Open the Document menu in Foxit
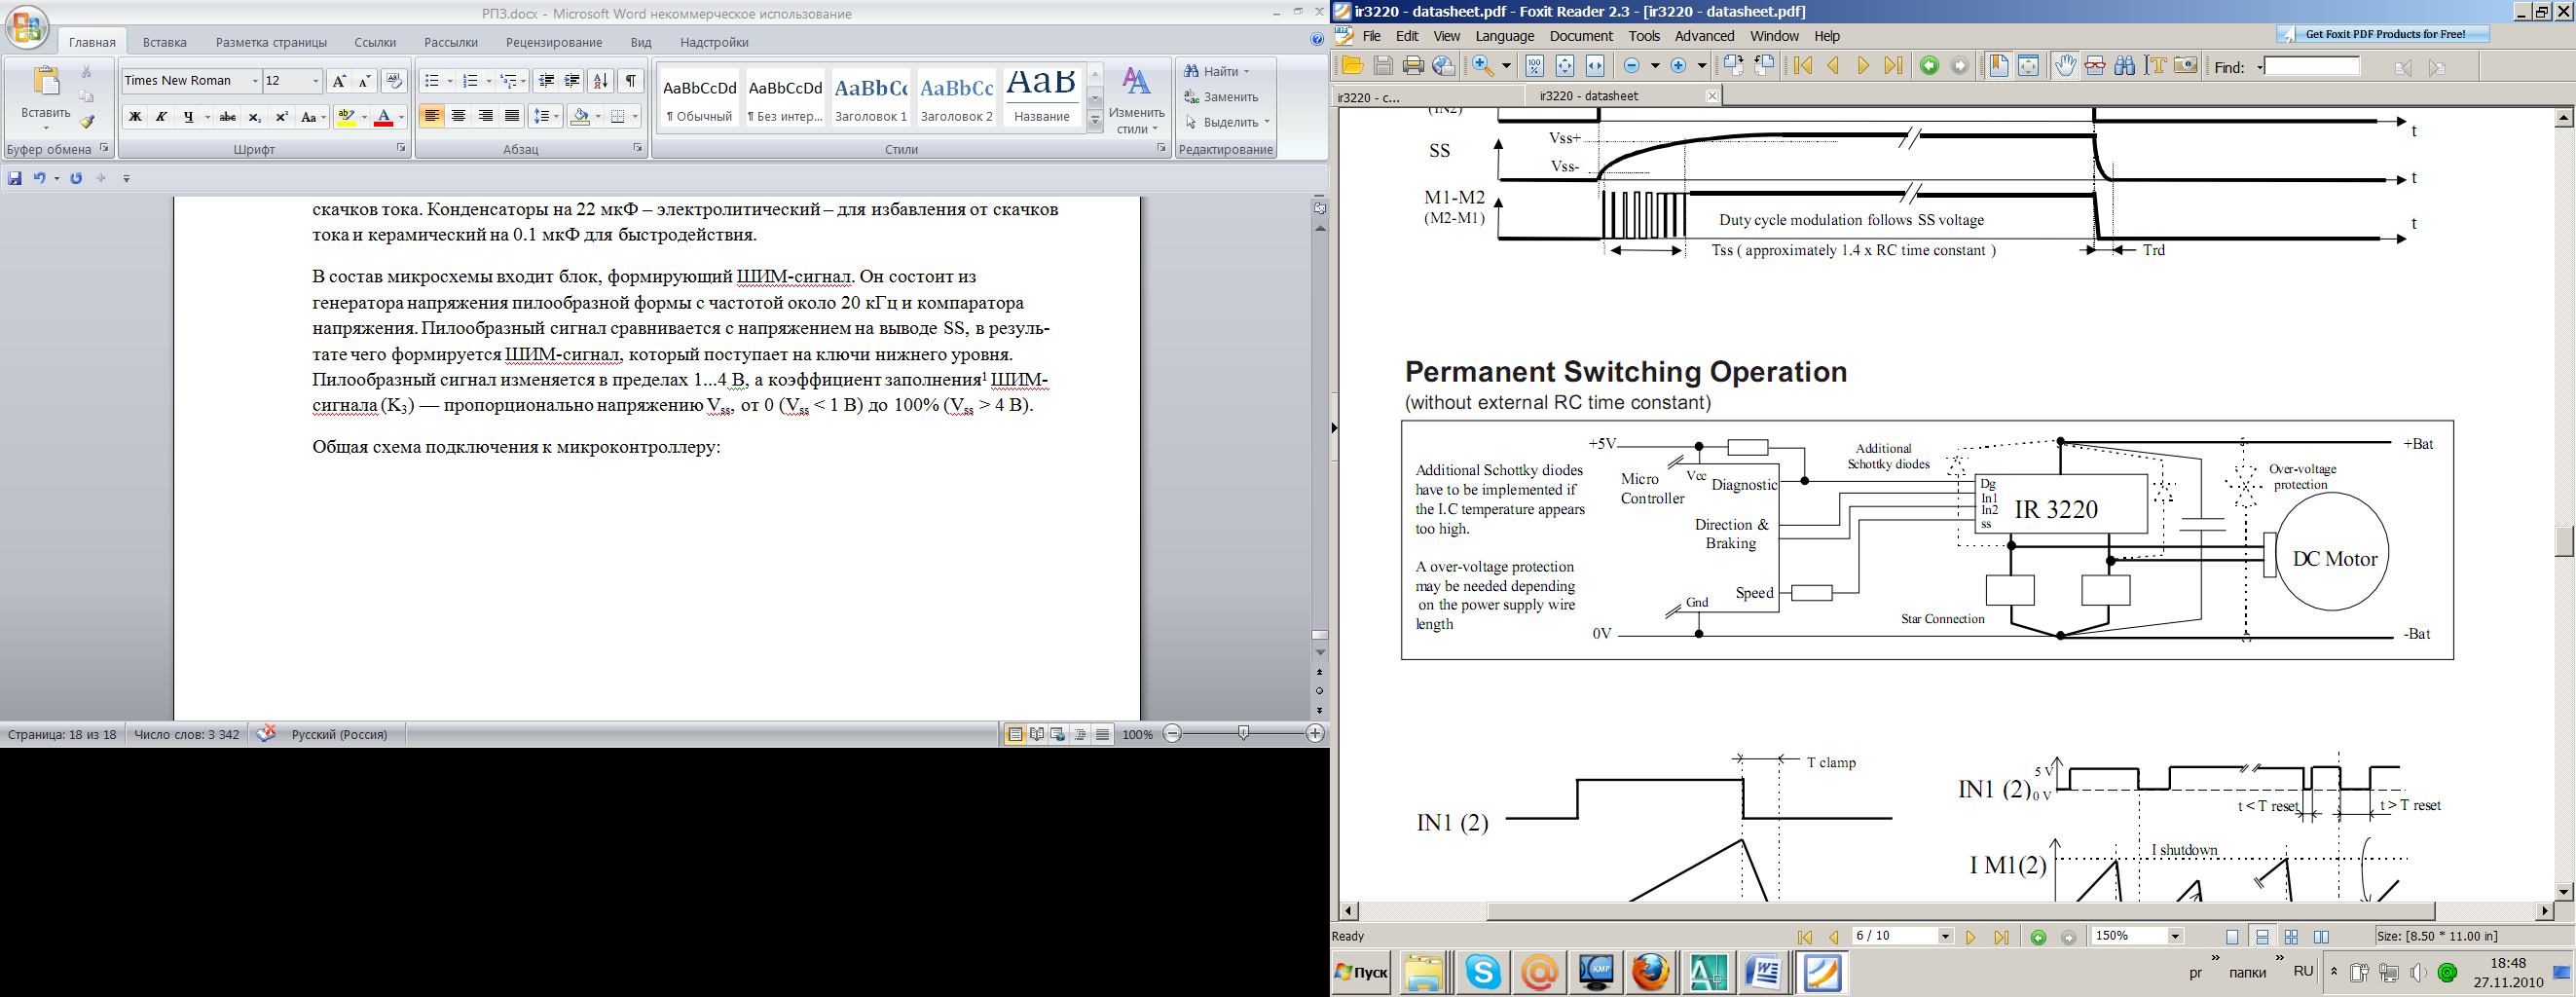Screen dimensions: 2576x997 pos(1581,36)
